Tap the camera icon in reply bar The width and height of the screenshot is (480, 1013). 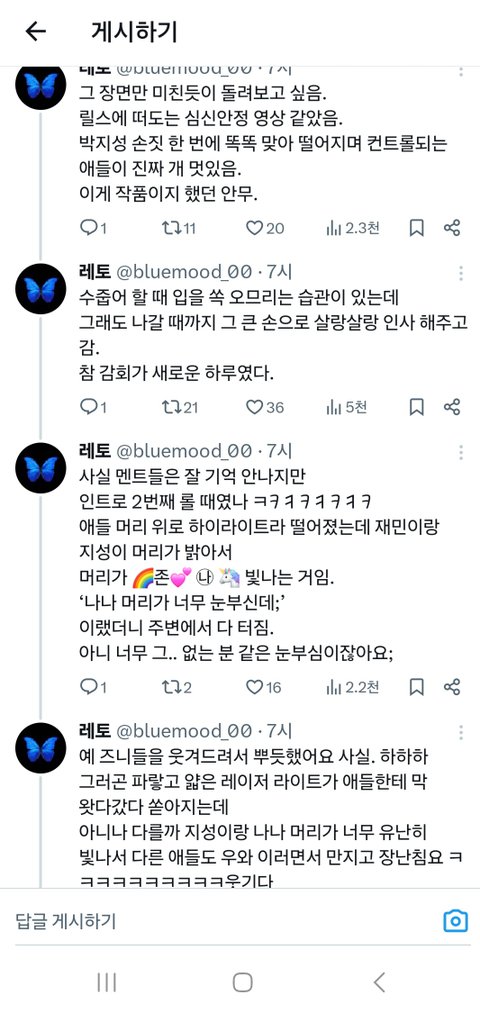pyautogui.click(x=455, y=921)
